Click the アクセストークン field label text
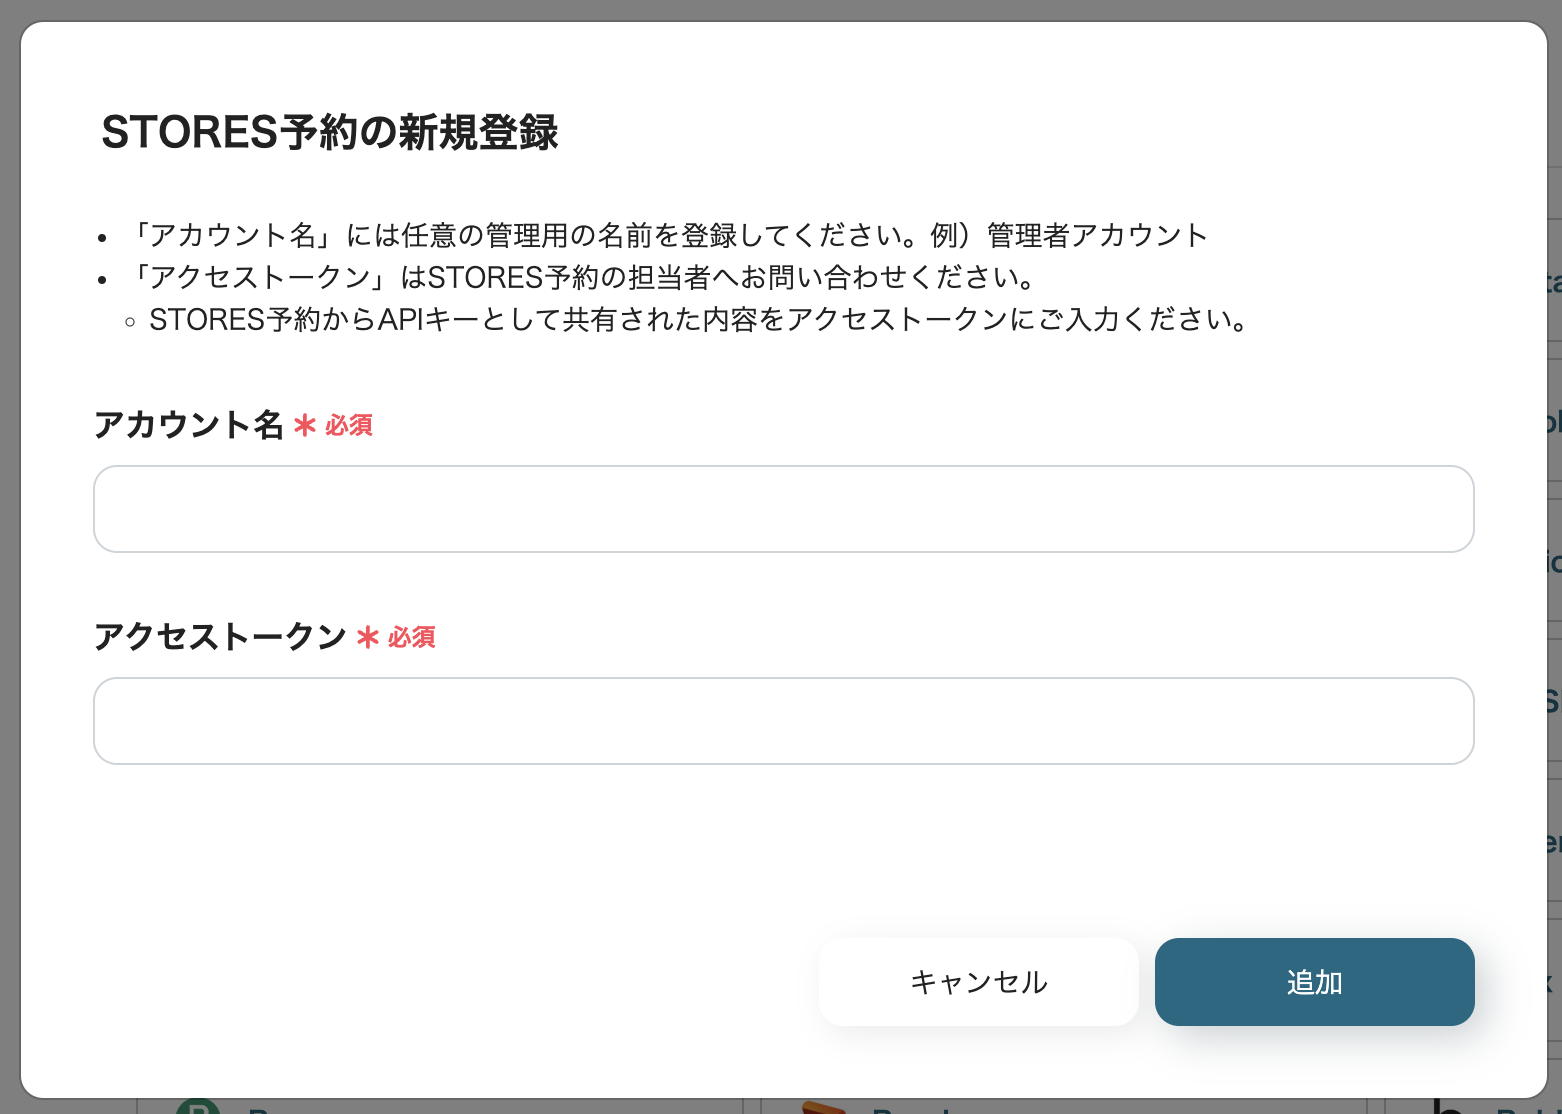Screen dimensions: 1562x1114 (218, 637)
